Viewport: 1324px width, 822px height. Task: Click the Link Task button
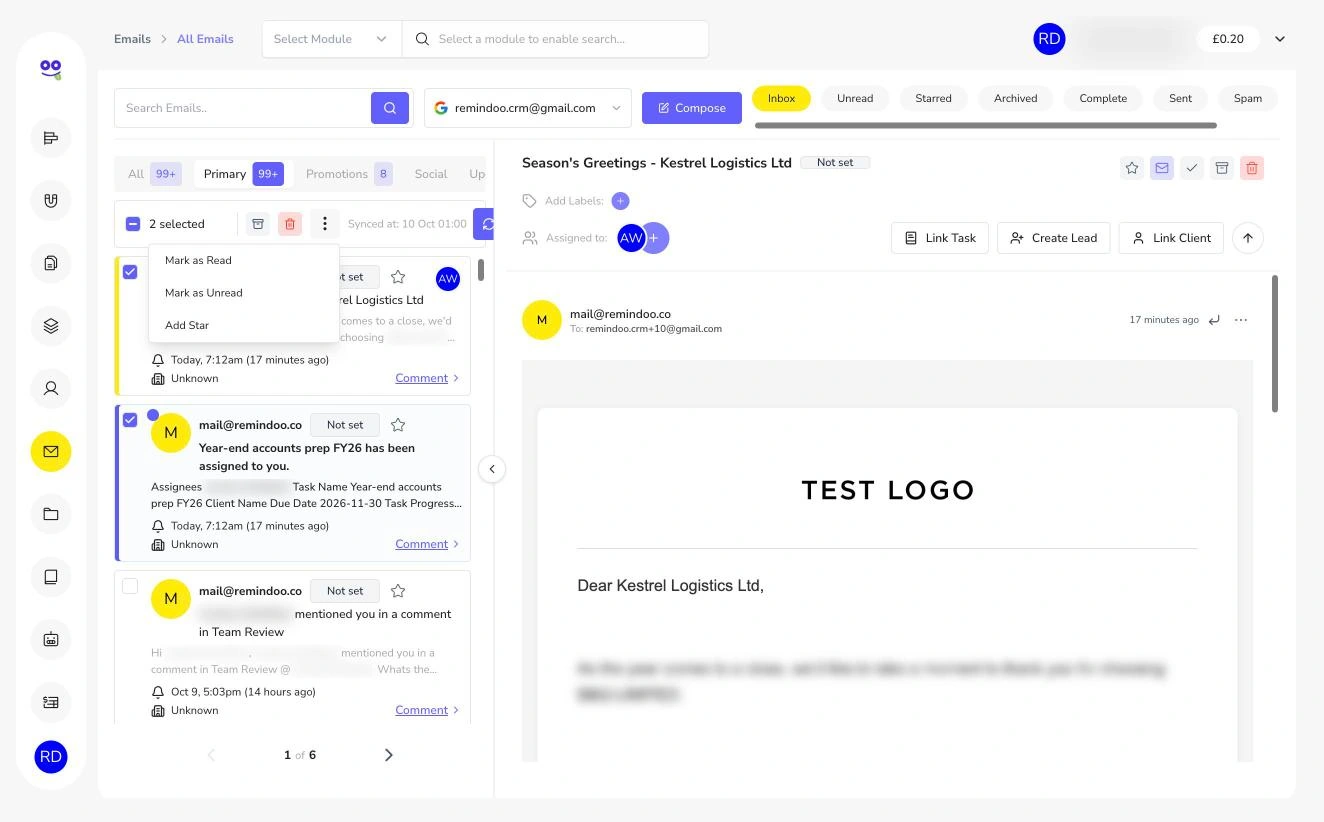(x=940, y=238)
